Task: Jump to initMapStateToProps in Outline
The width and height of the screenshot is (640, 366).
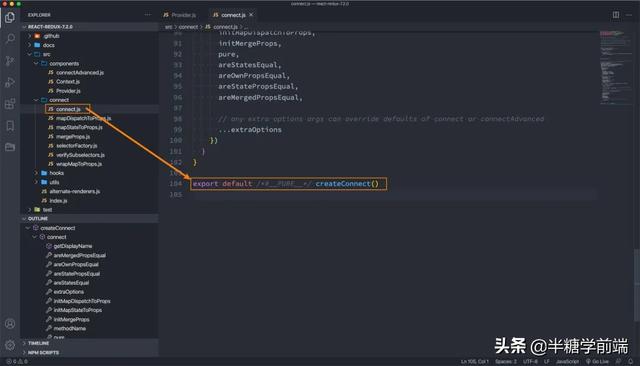Action: (x=78, y=310)
